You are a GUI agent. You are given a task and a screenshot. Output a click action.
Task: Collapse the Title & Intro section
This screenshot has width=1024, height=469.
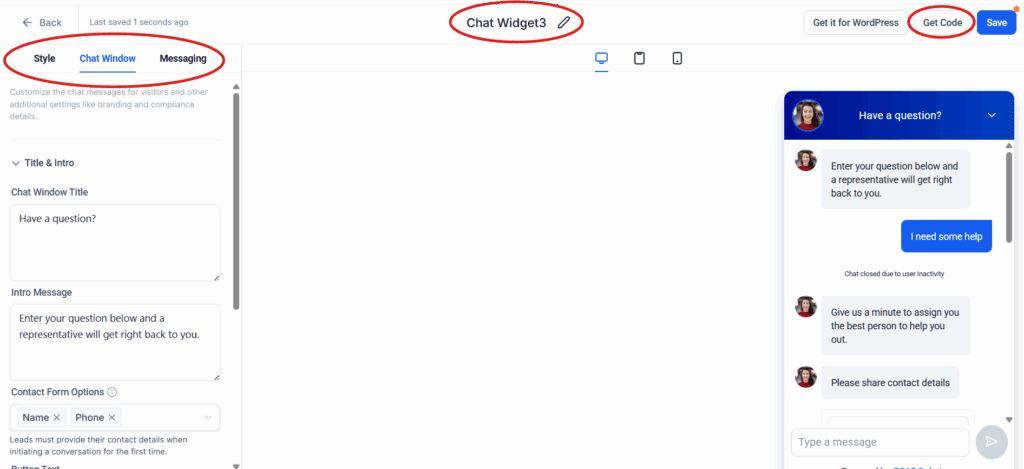(x=16, y=163)
